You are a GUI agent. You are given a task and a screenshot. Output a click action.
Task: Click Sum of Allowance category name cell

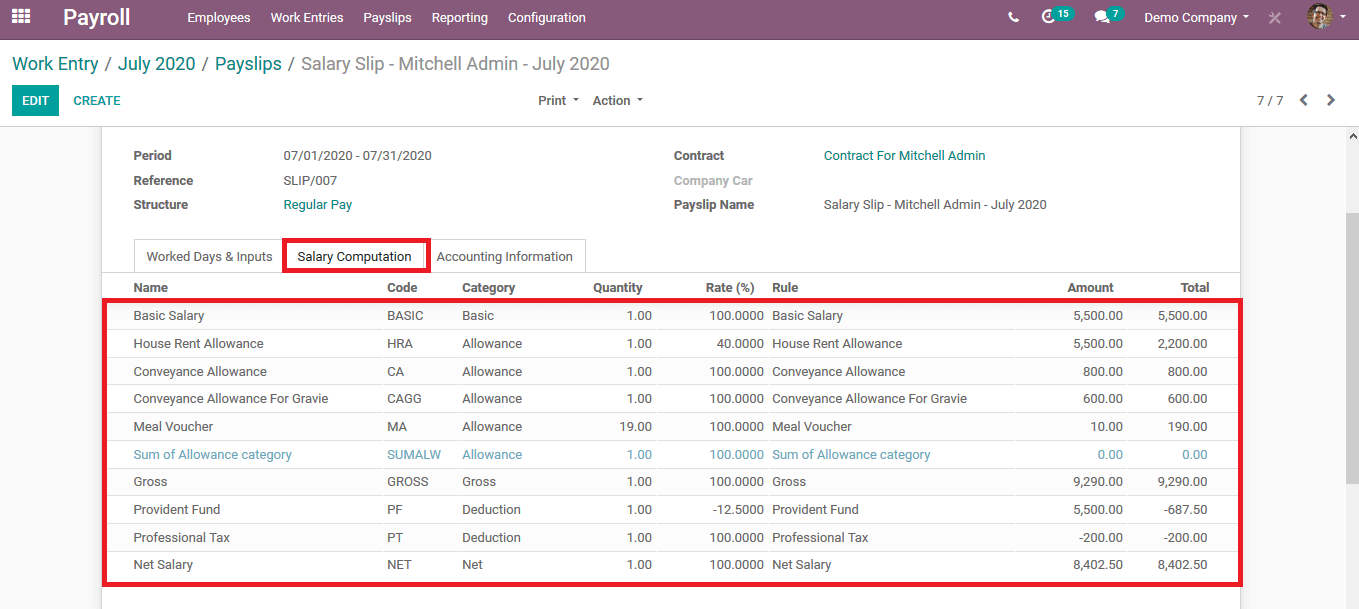point(213,455)
